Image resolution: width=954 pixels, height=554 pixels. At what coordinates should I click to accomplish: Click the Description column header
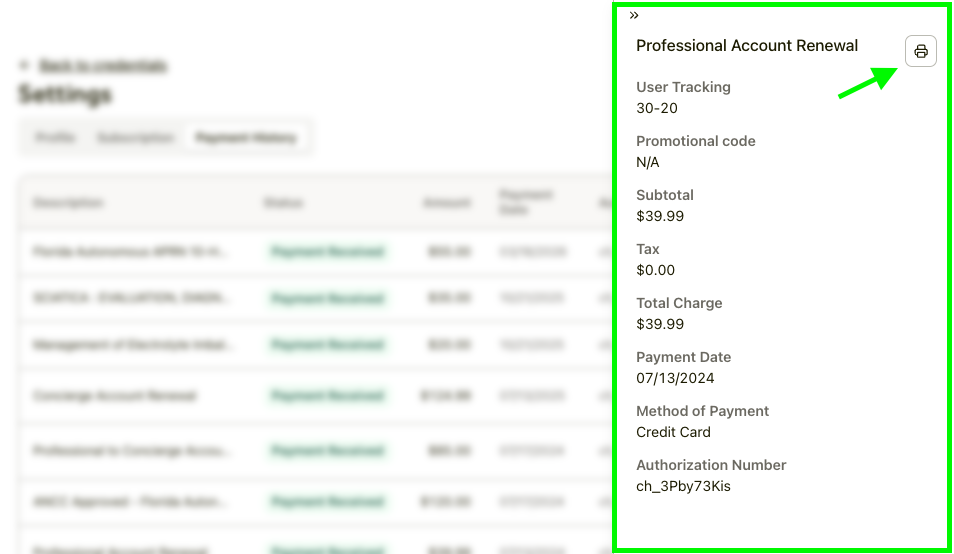(x=68, y=203)
